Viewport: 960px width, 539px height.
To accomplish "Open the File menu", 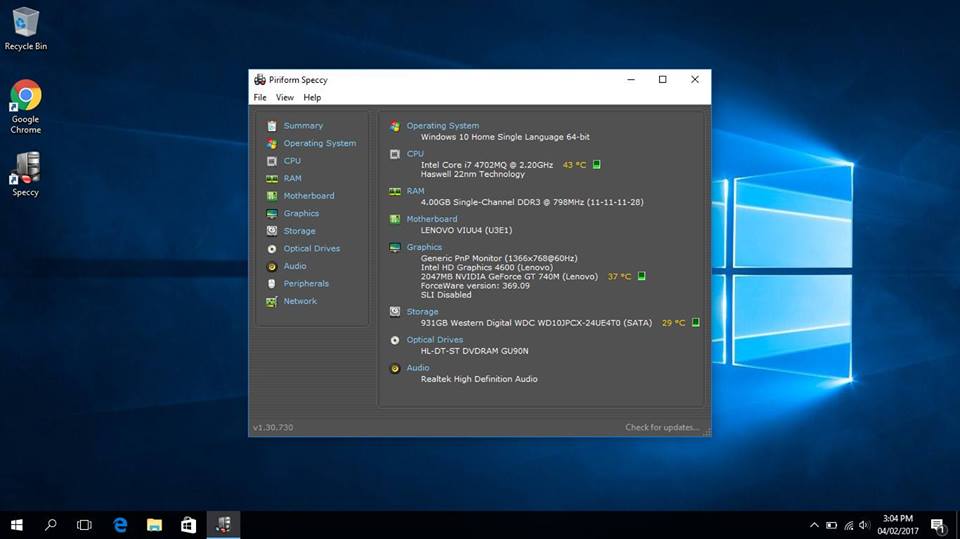I will tap(260, 97).
